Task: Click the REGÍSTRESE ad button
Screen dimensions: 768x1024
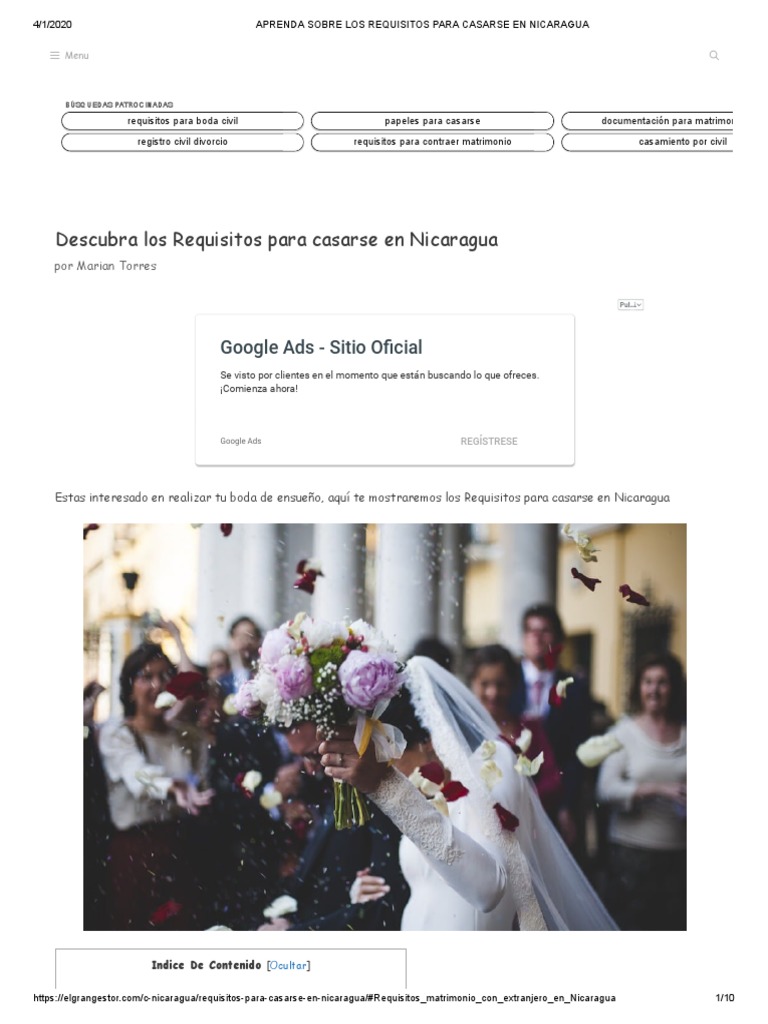Action: point(488,441)
